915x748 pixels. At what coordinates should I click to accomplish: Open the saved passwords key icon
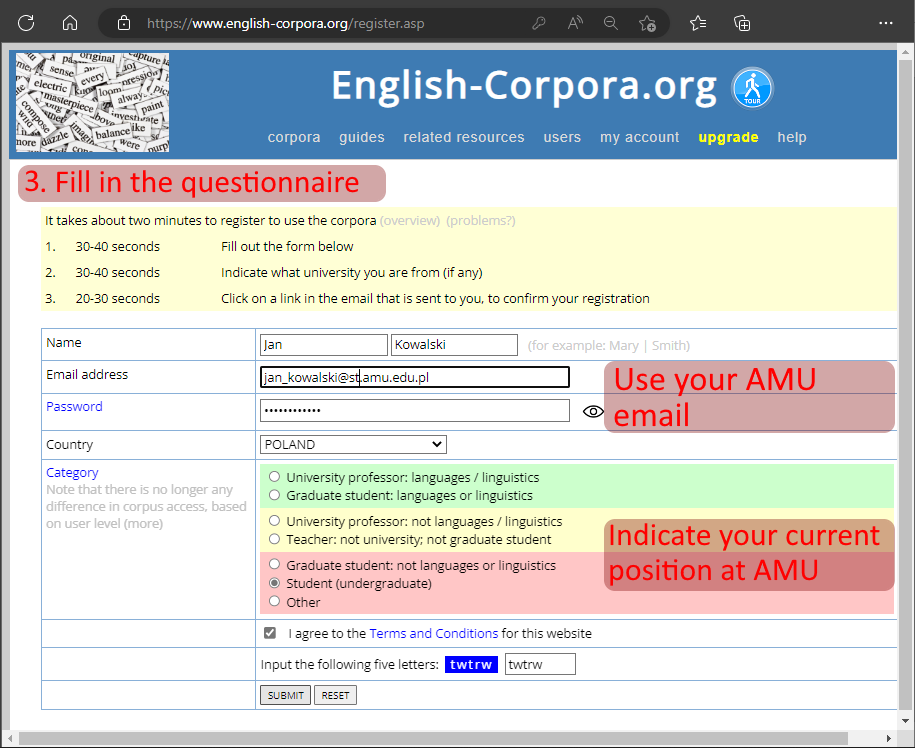point(538,22)
